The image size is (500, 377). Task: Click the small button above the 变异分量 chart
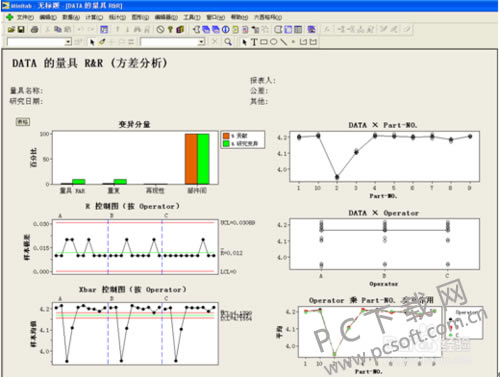pyautogui.click(x=23, y=122)
